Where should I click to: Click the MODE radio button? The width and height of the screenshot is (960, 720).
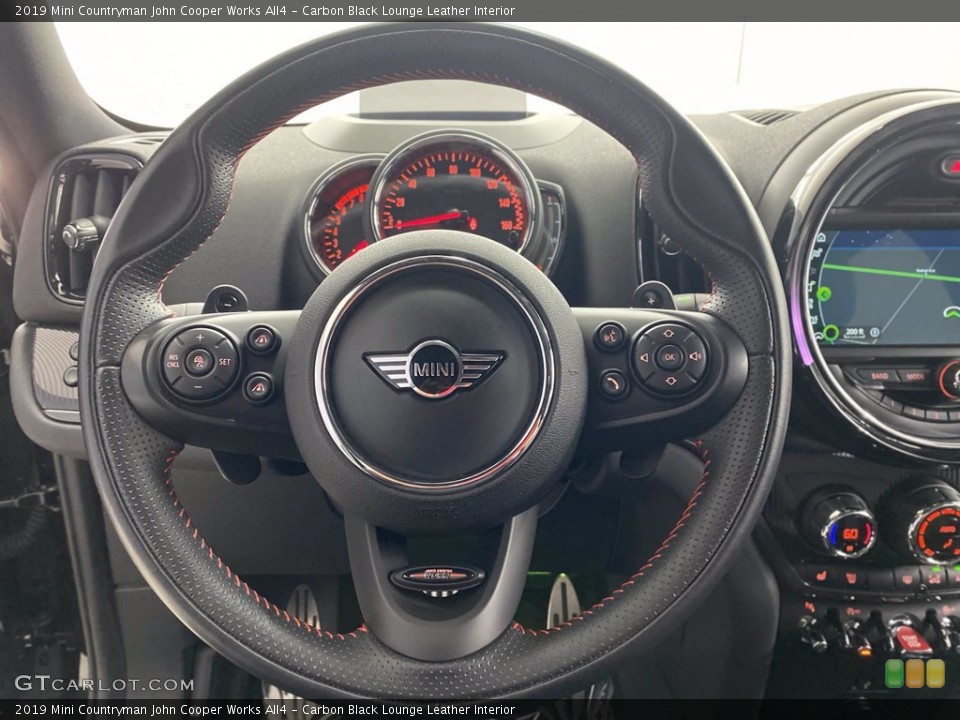[x=914, y=377]
